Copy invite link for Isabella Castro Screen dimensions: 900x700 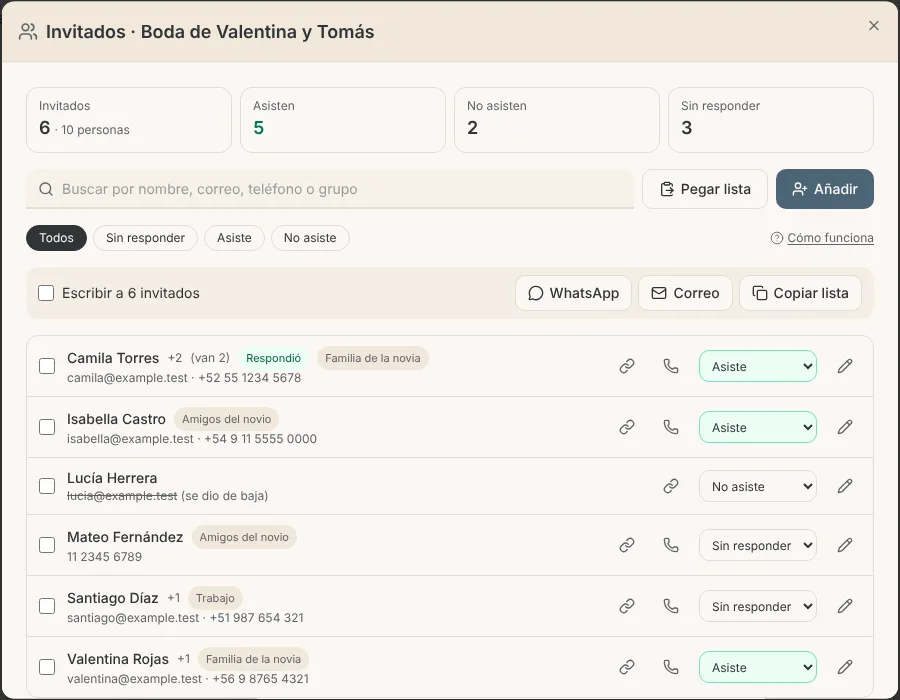click(x=627, y=427)
